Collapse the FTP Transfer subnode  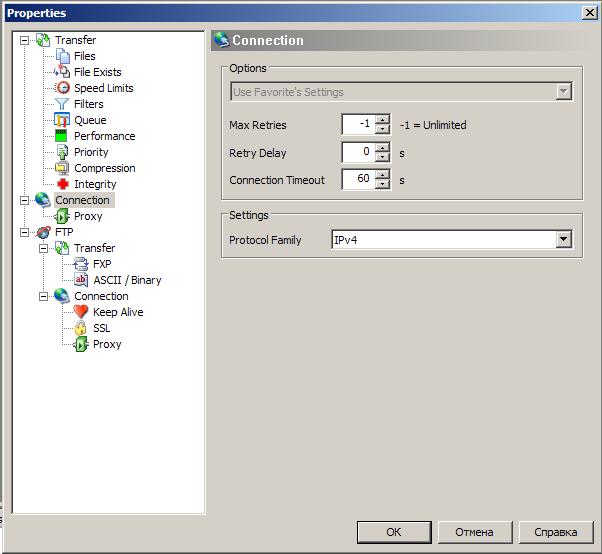tap(43, 248)
